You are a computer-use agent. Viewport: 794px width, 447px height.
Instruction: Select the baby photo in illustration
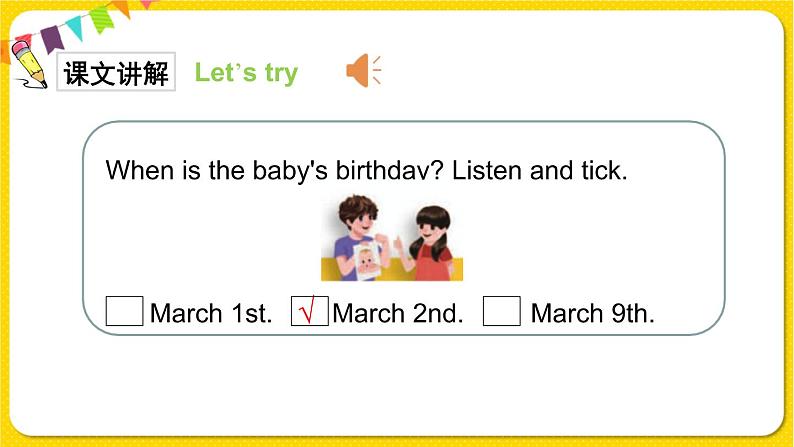tap(368, 261)
